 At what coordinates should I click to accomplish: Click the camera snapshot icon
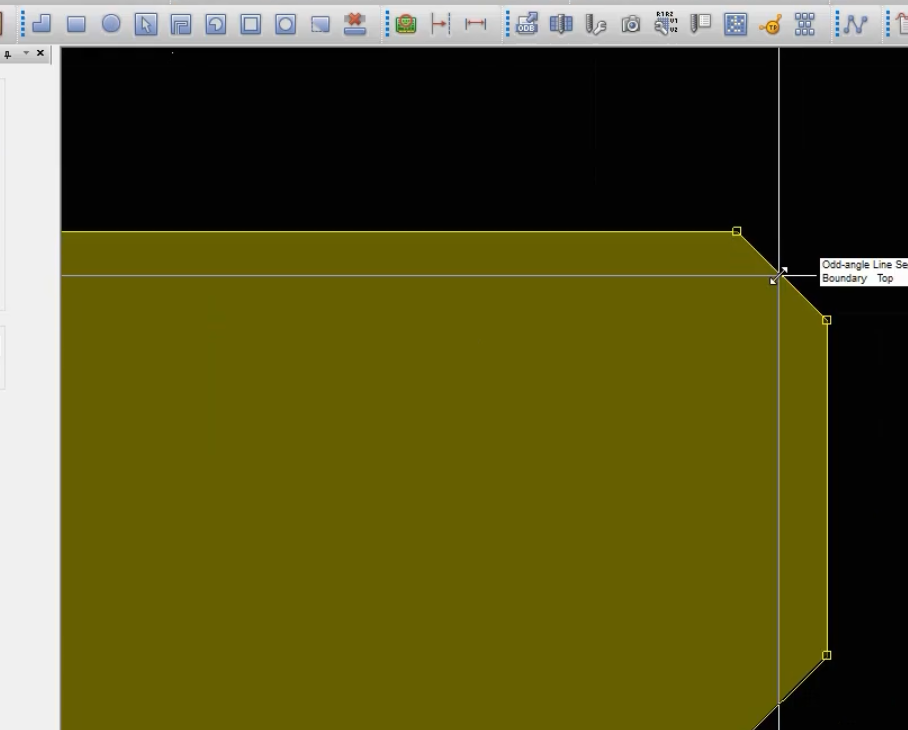click(631, 24)
